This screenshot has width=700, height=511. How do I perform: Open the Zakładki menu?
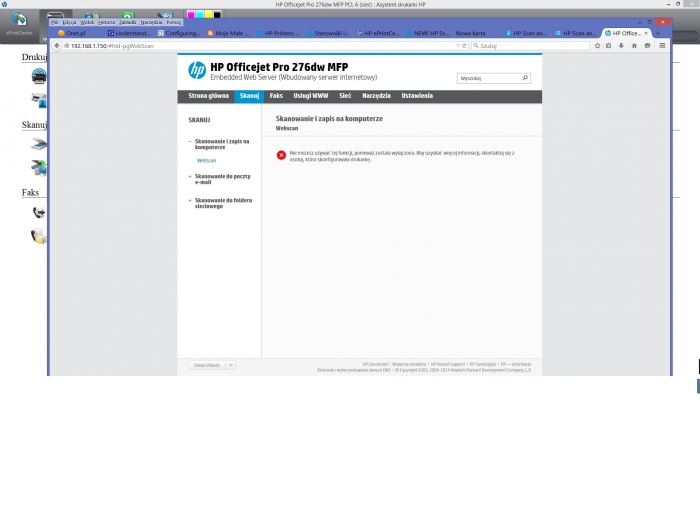[x=127, y=22]
